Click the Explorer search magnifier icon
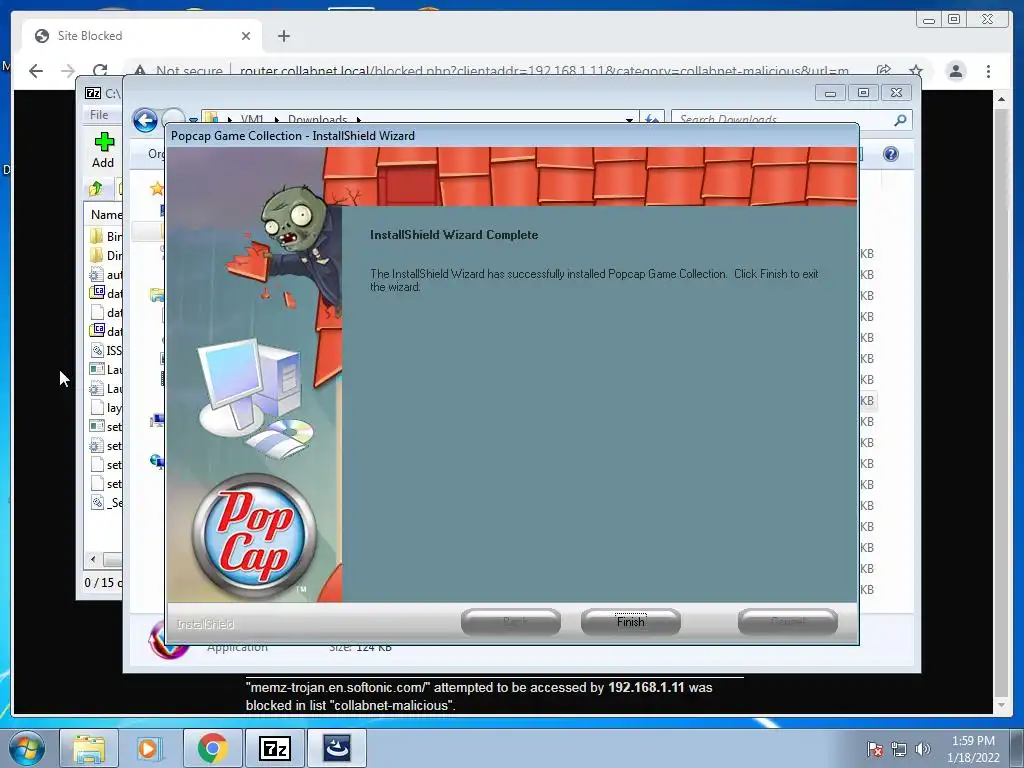 (x=900, y=120)
